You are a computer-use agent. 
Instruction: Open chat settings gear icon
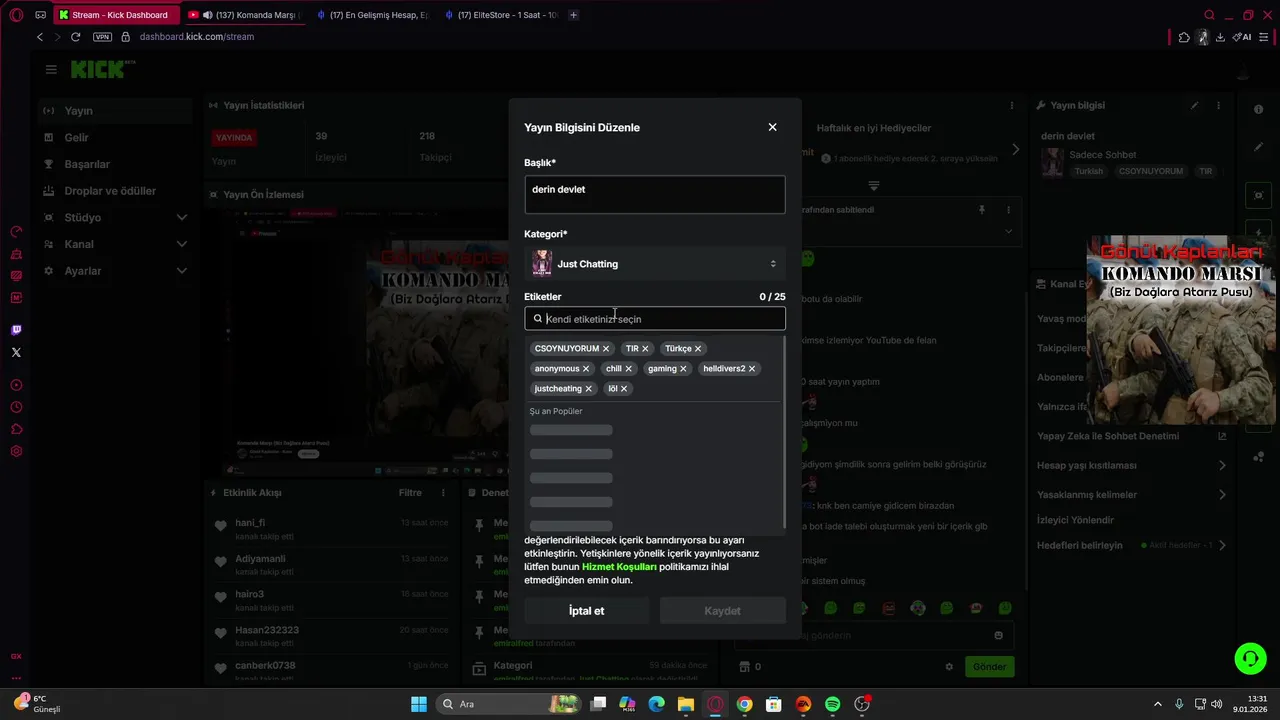pos(949,667)
